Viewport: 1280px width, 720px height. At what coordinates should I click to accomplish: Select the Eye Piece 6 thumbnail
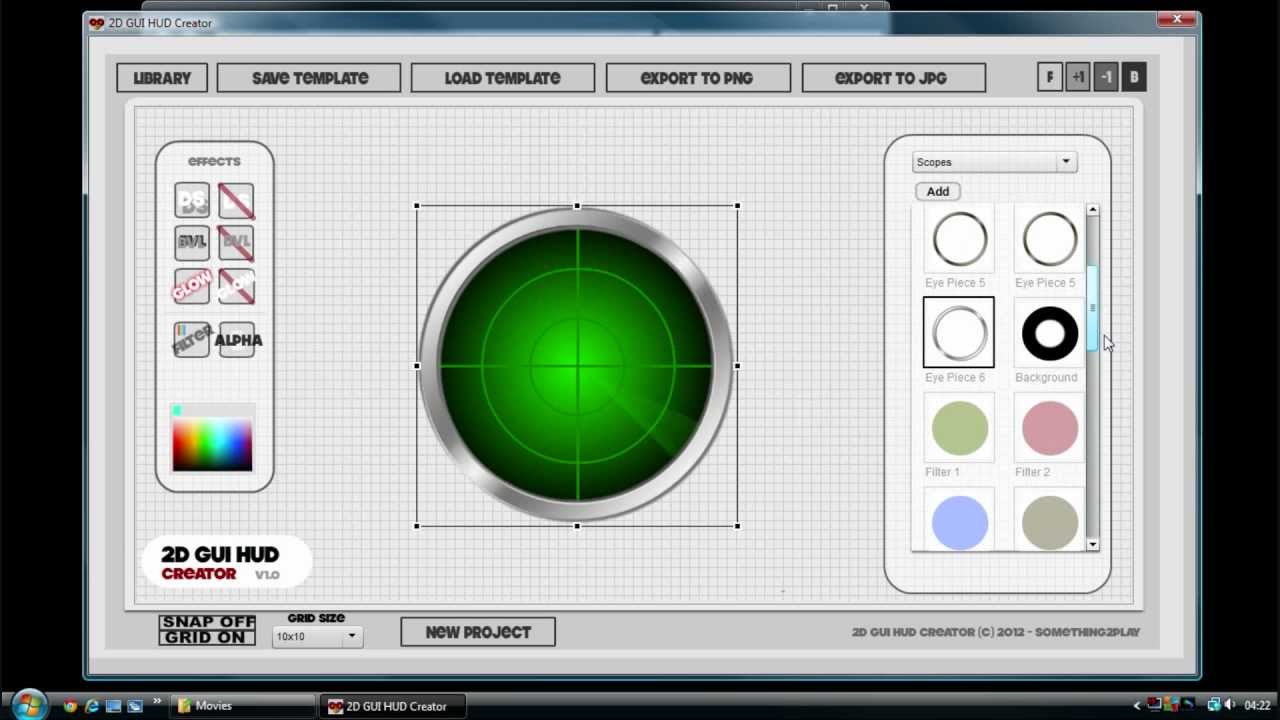(958, 332)
